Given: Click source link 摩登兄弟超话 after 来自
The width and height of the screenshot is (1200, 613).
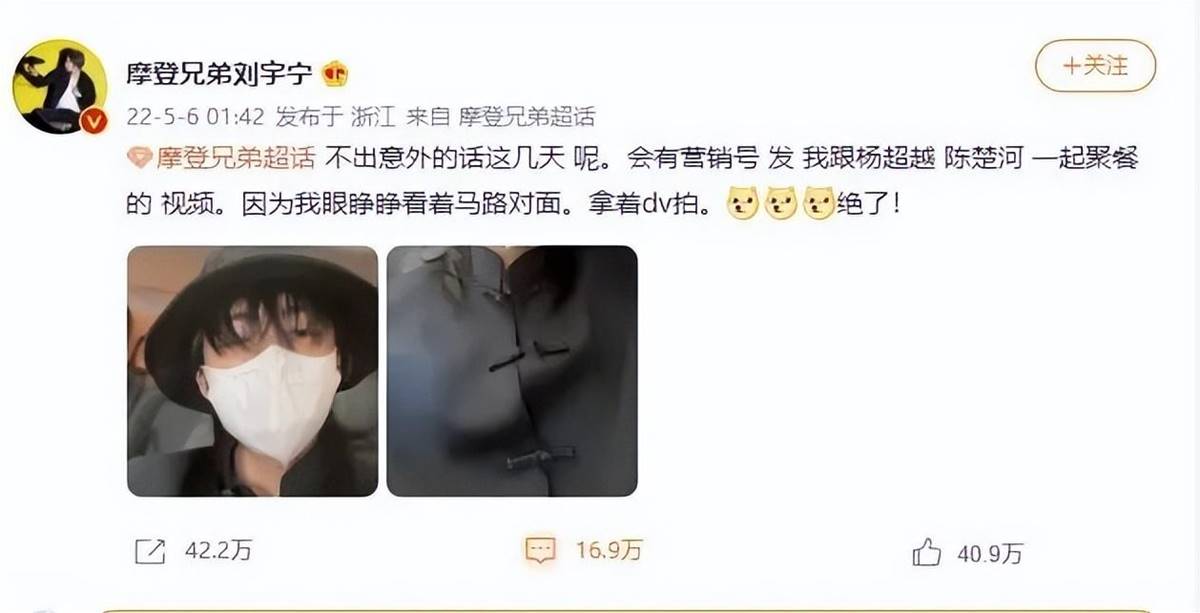Looking at the screenshot, I should point(527,117).
